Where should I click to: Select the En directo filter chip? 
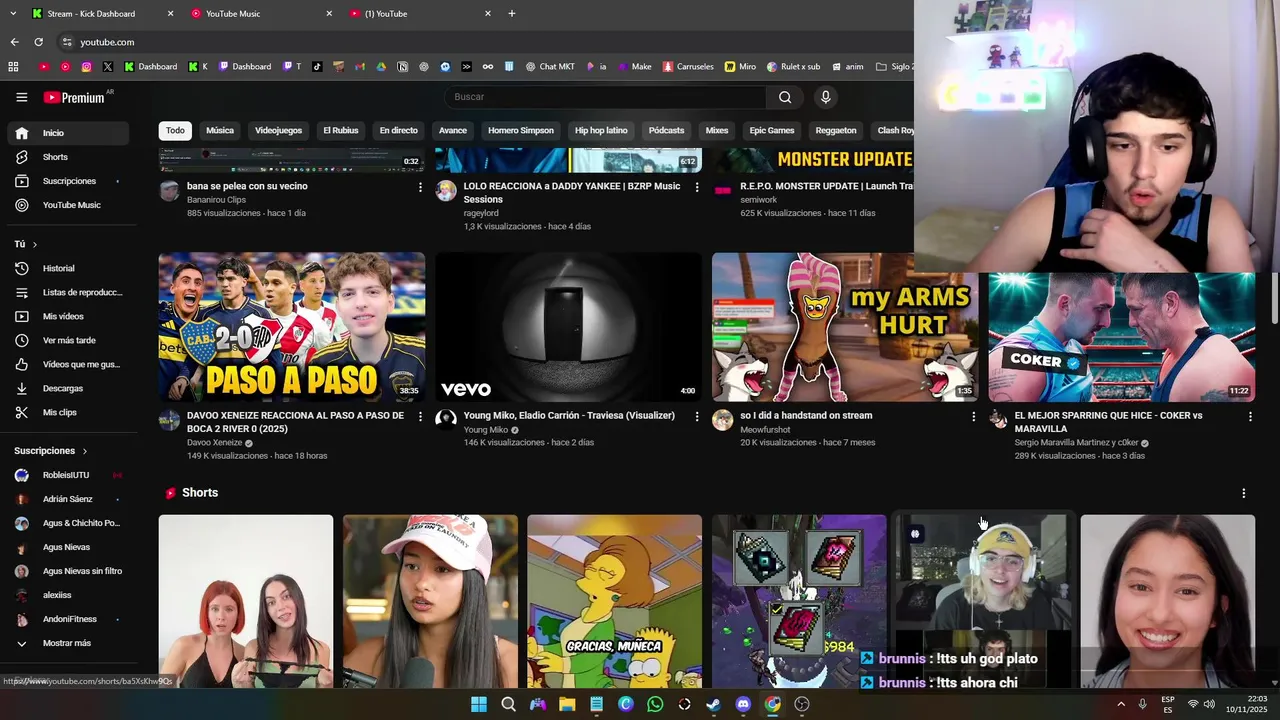coord(398,131)
